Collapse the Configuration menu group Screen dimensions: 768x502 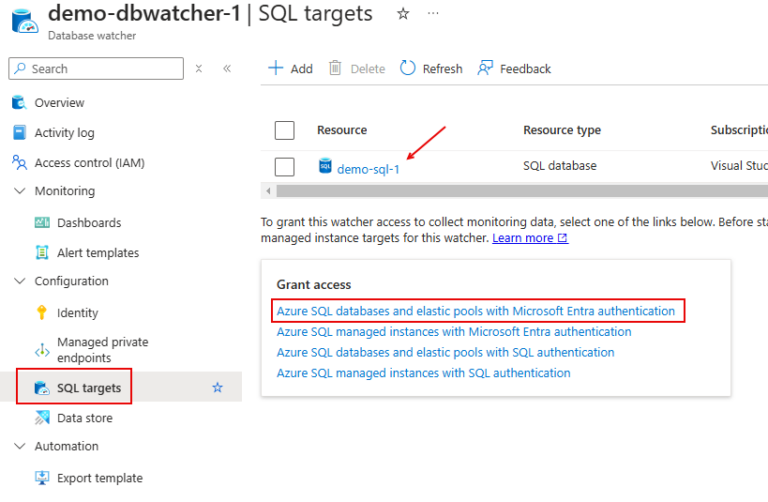pyautogui.click(x=19, y=281)
